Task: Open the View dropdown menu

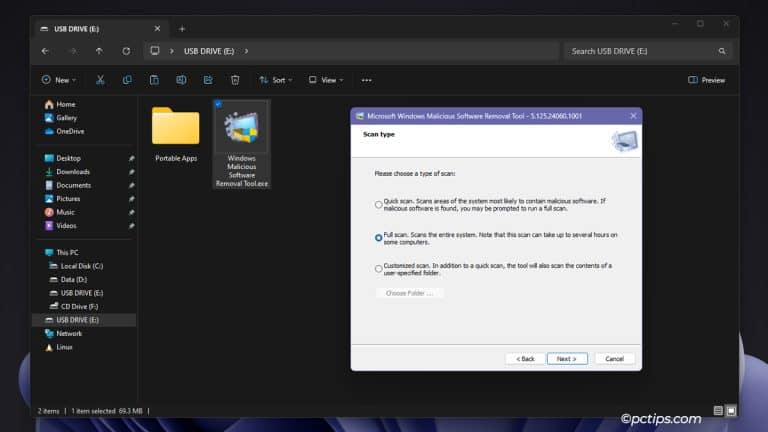Action: pyautogui.click(x=326, y=80)
